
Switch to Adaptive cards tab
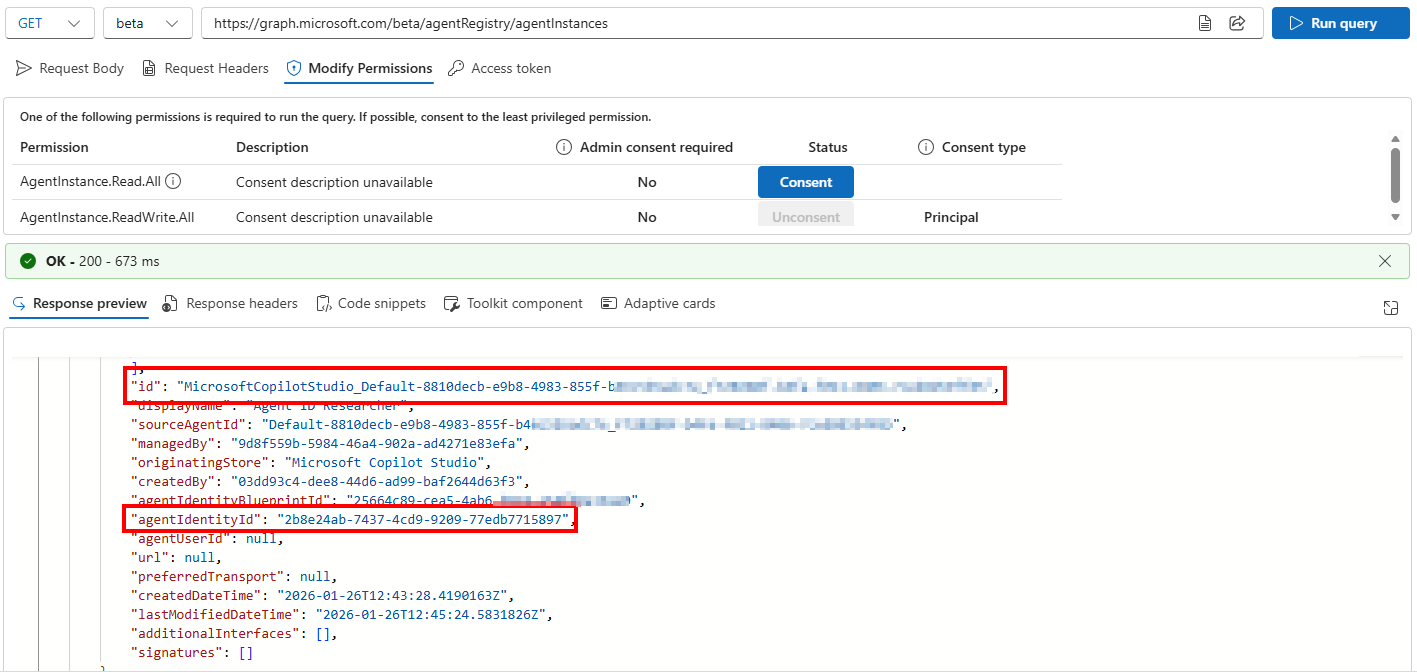658,303
